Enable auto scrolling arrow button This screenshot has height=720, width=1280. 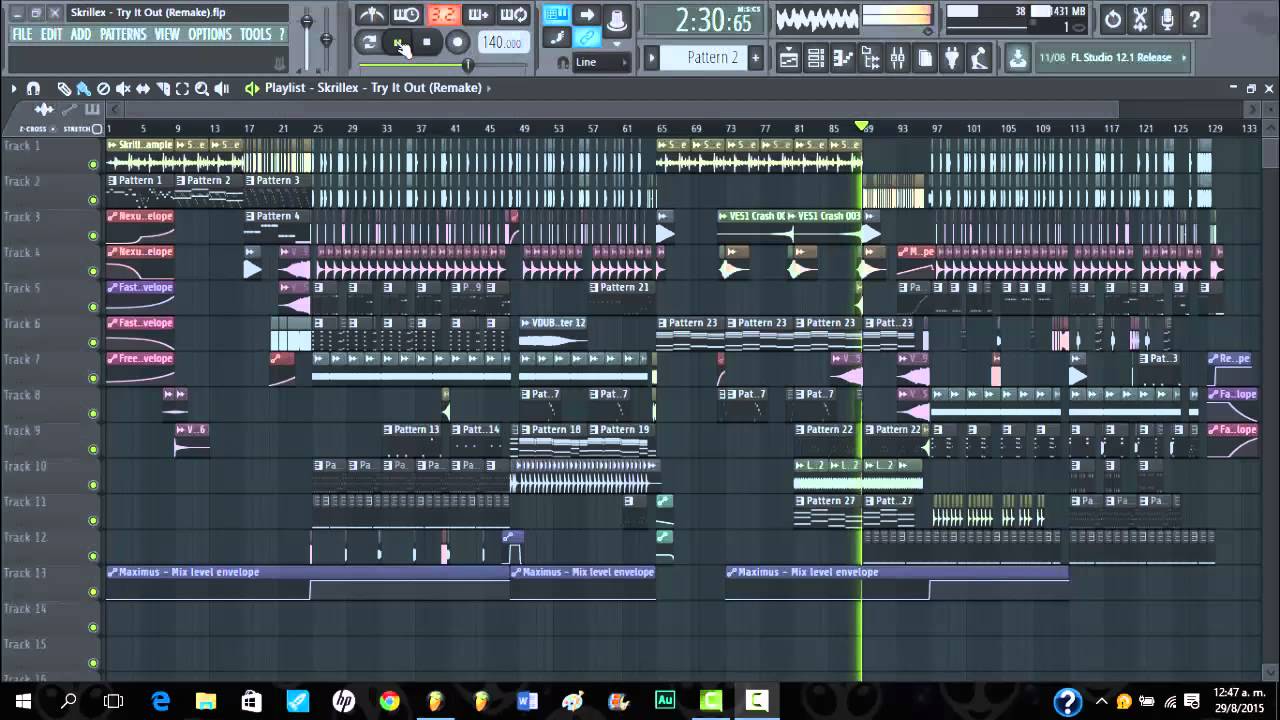(587, 14)
